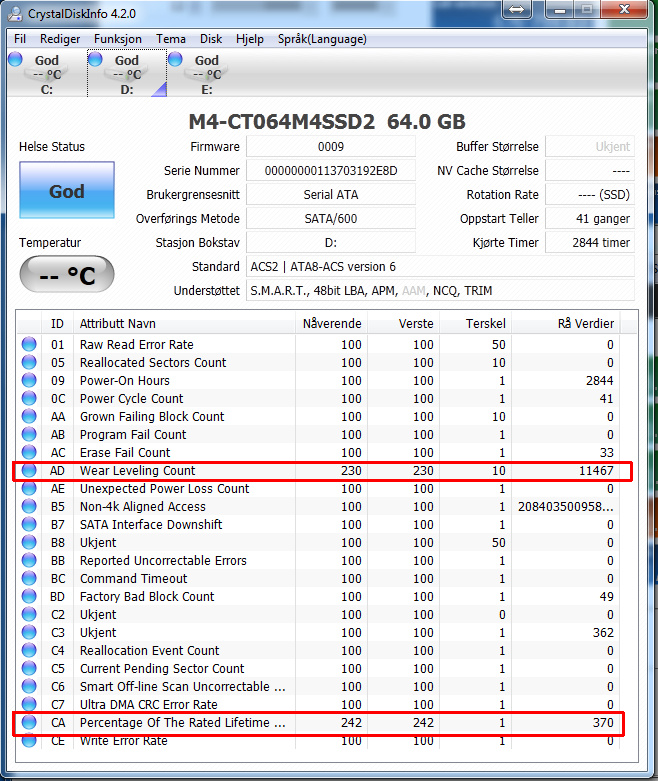The height and width of the screenshot is (781, 658).
Task: Click status icon for row C2 Ukjent
Action: [x=29, y=614]
